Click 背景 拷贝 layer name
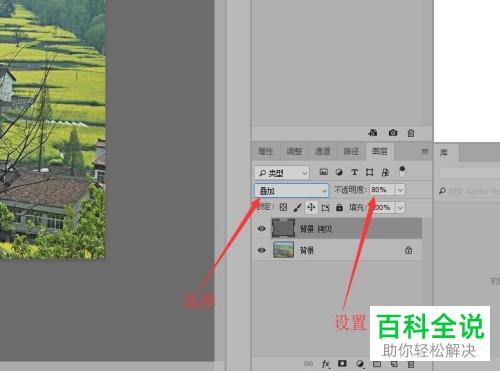Viewport: 500px width, 371px height. 316,229
